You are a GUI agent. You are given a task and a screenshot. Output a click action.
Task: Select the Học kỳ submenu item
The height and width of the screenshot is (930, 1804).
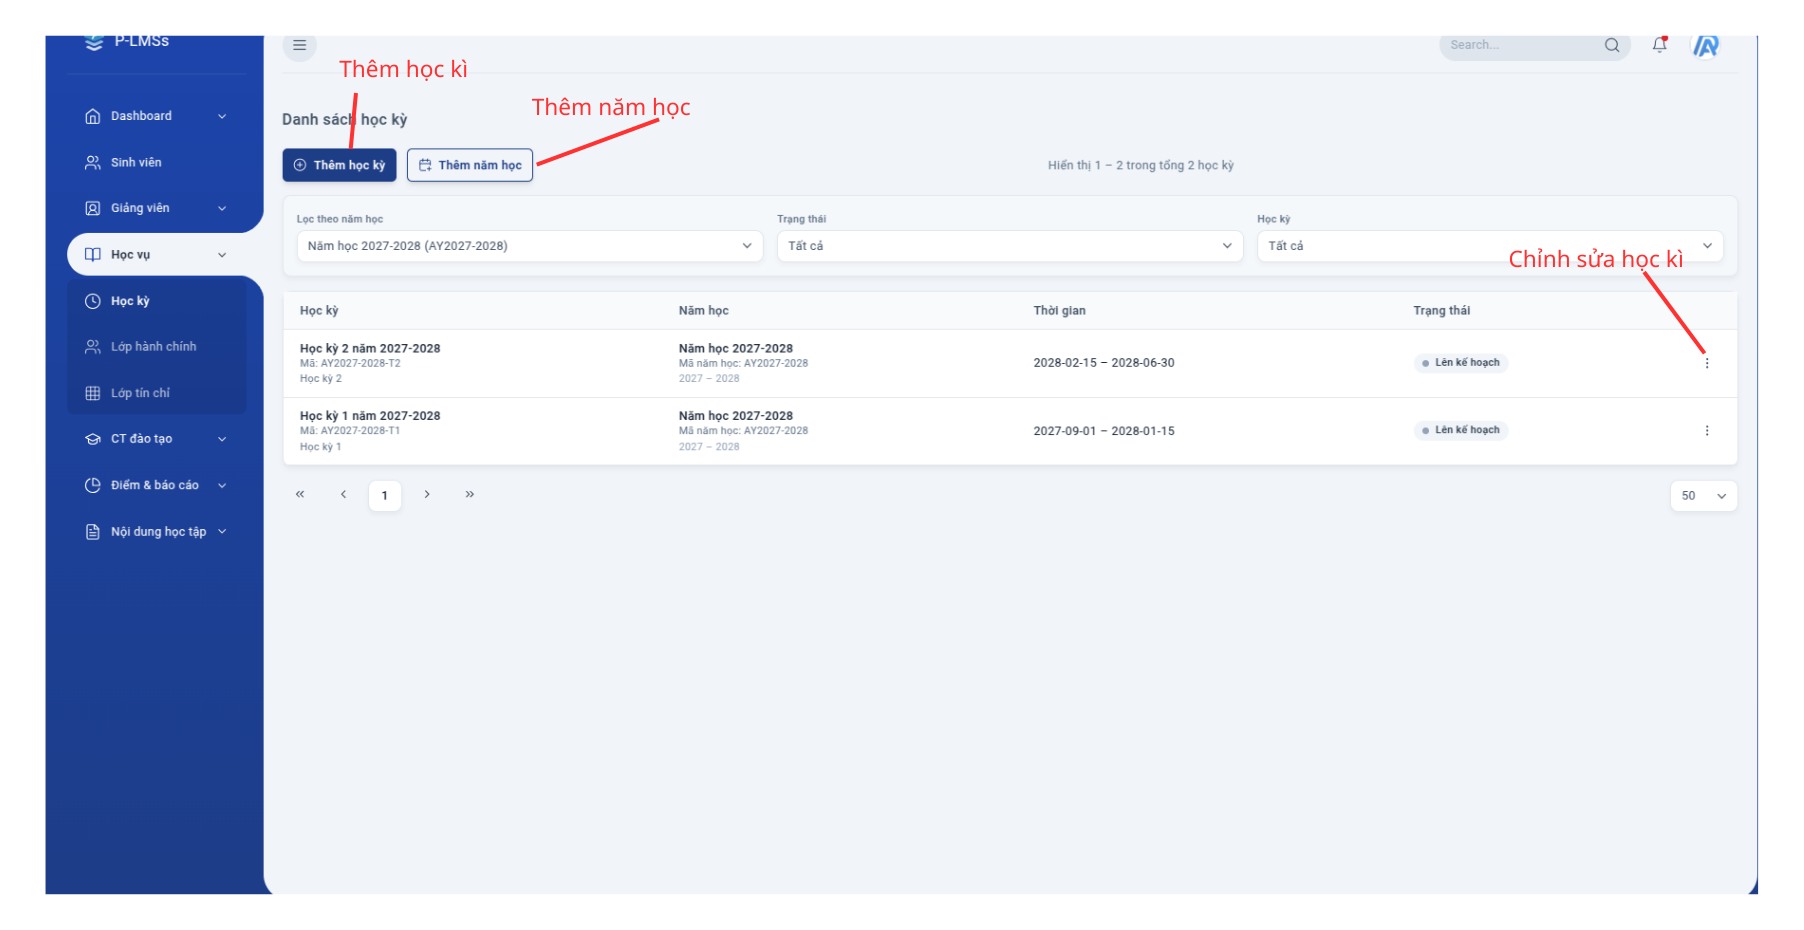pos(157,301)
